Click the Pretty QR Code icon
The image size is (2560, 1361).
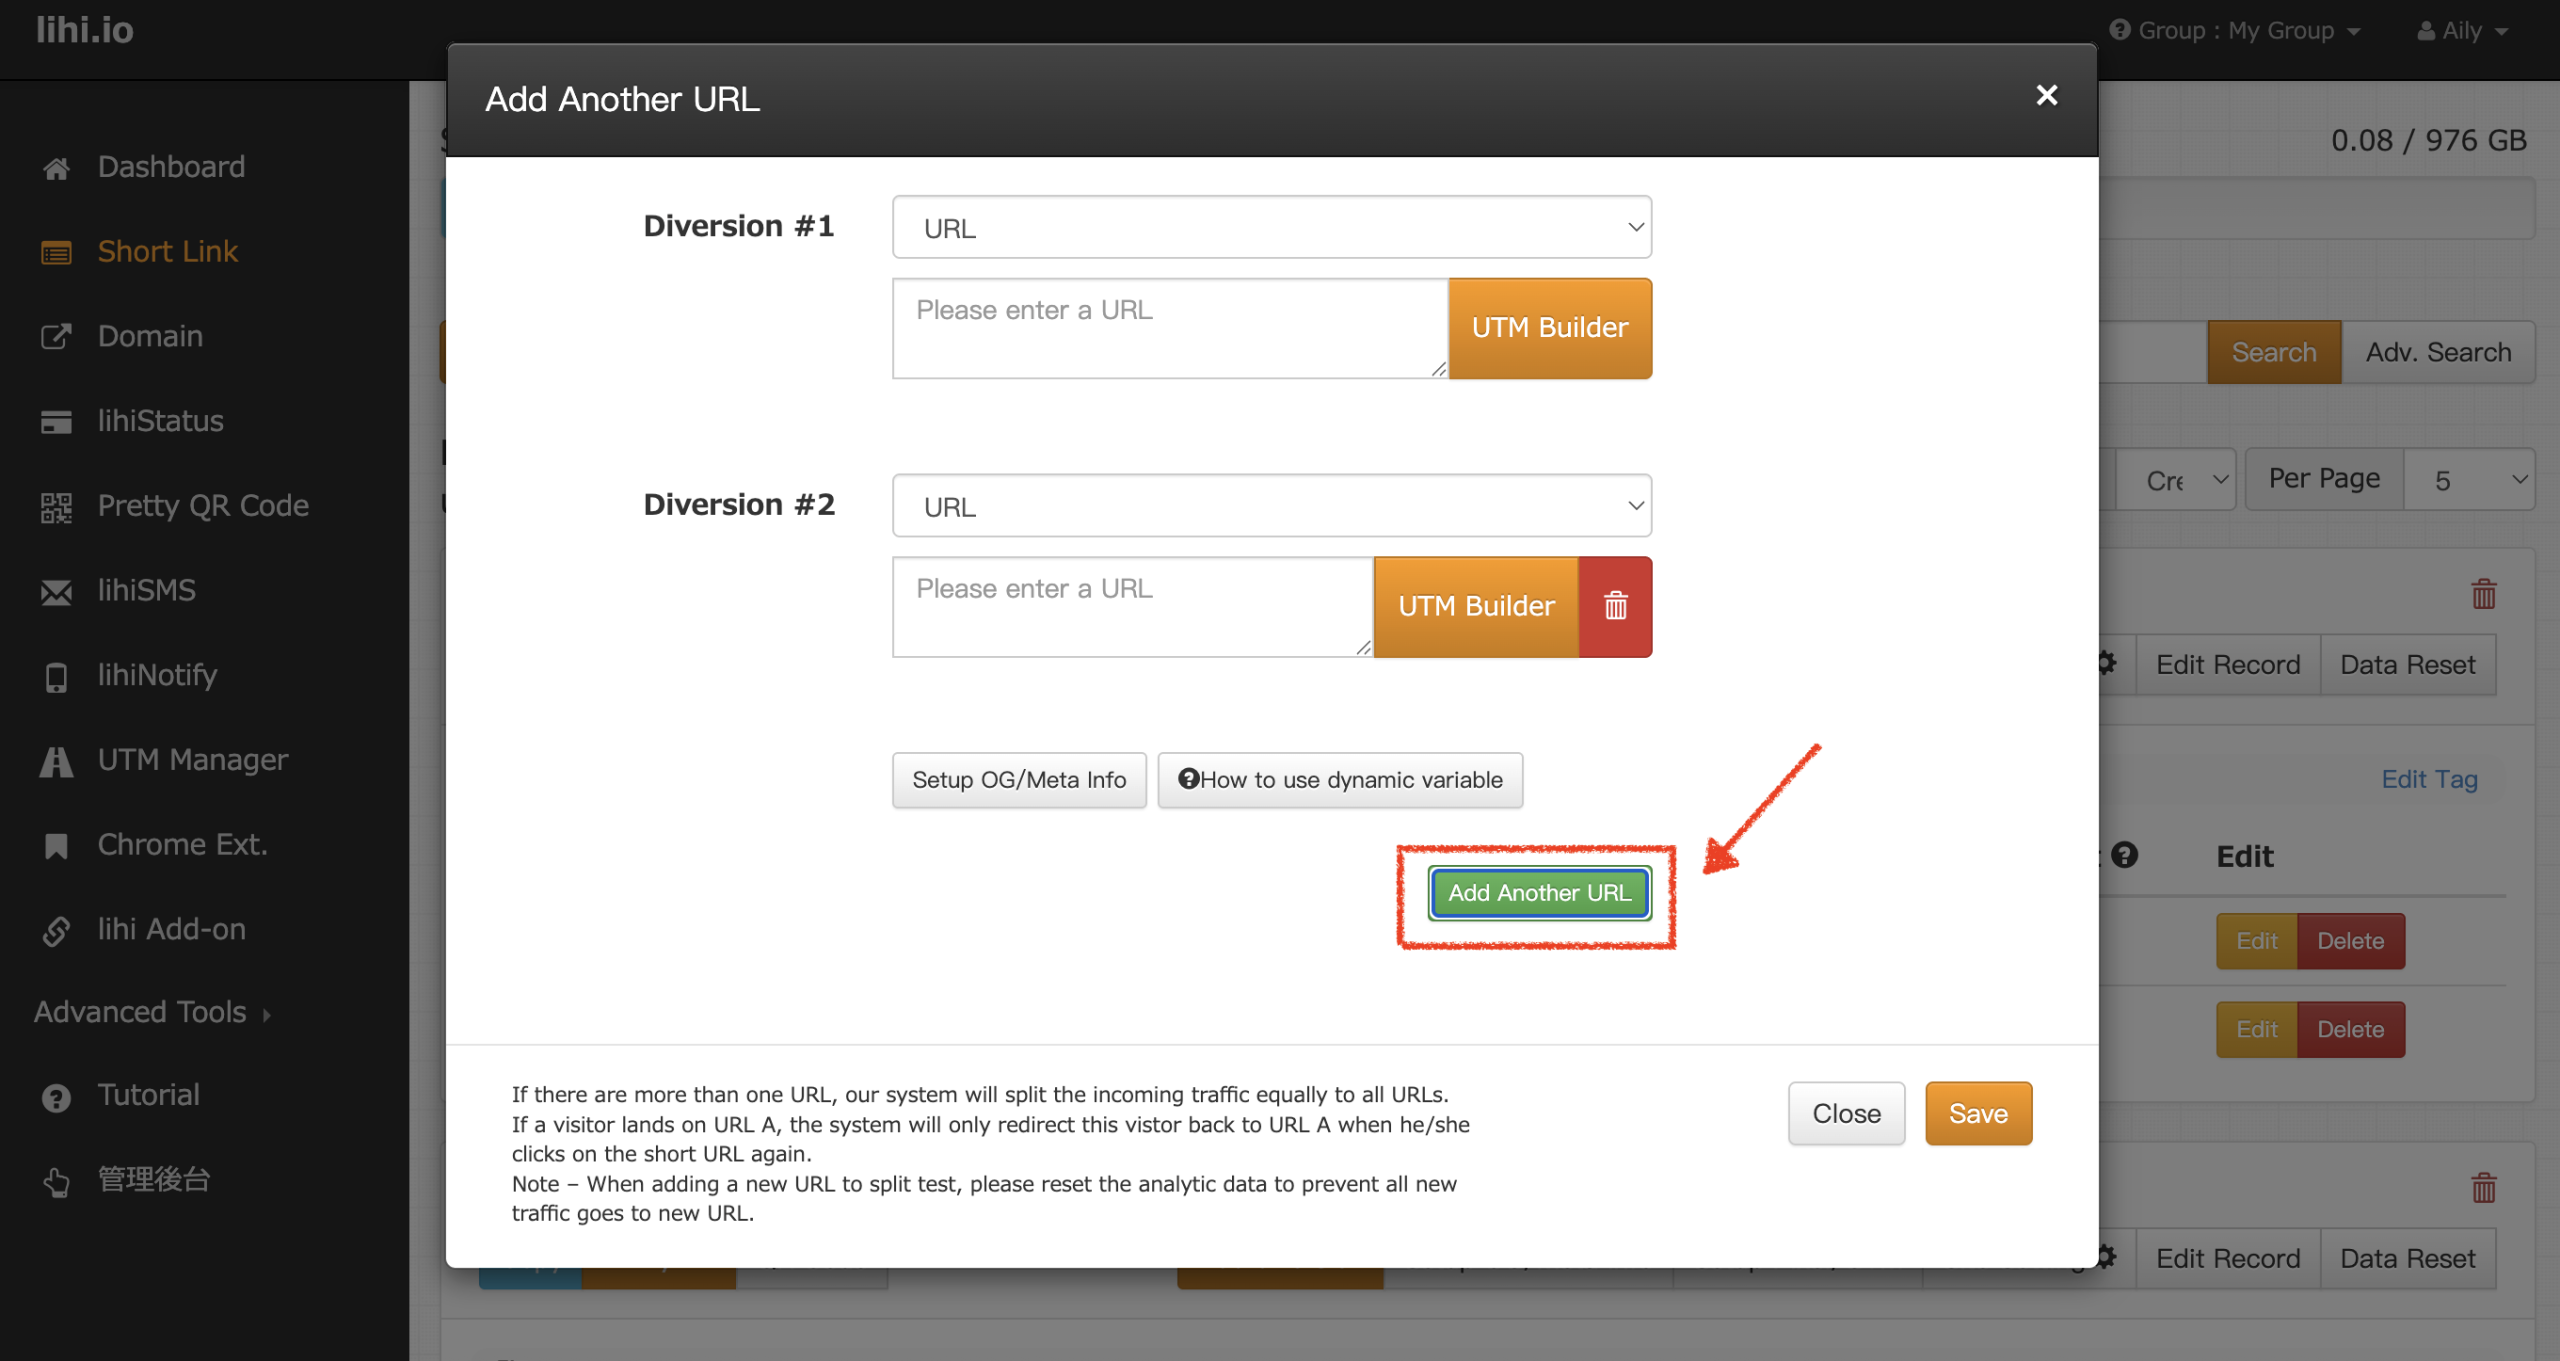tap(56, 507)
